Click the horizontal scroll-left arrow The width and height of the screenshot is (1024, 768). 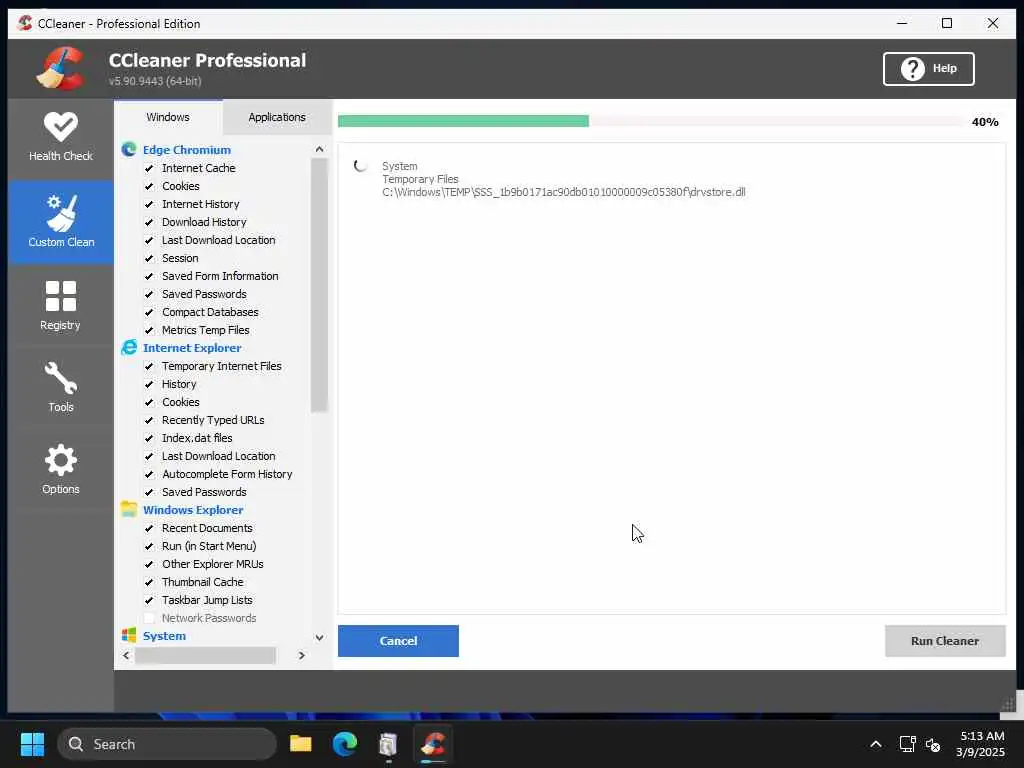click(126, 655)
